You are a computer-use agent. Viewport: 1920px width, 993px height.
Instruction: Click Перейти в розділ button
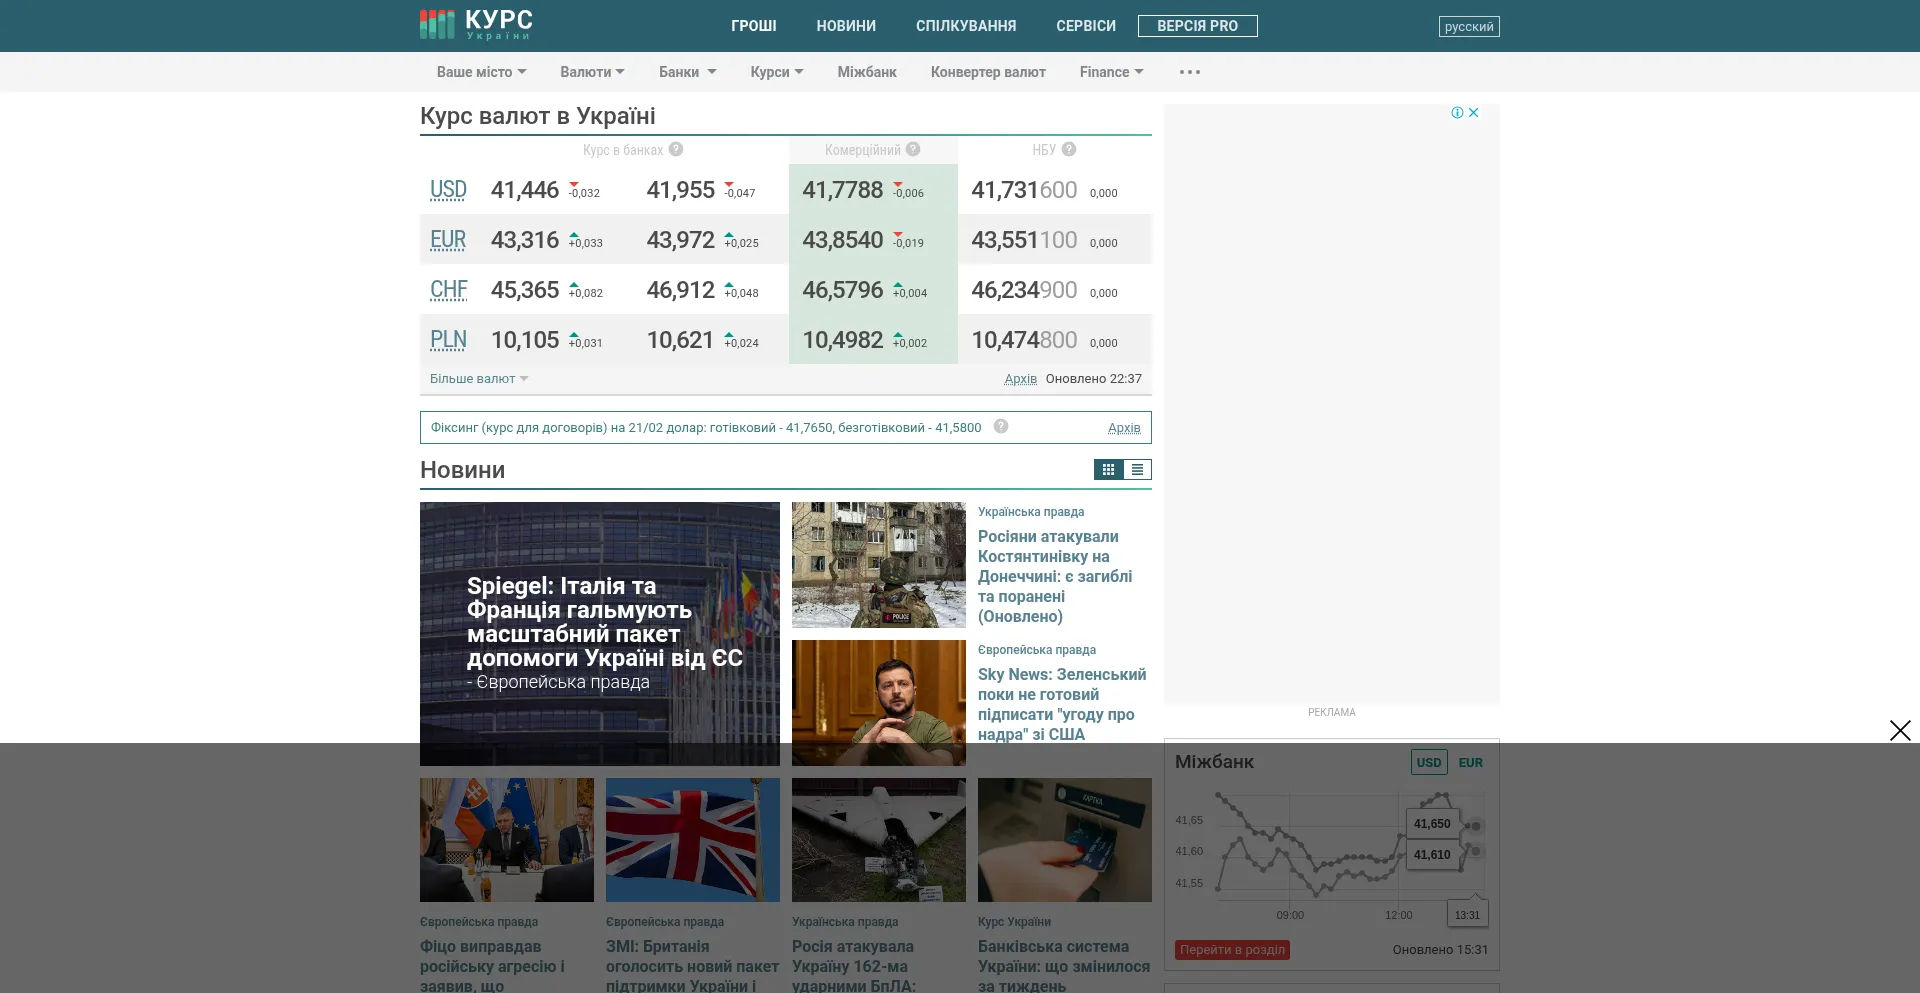[1232, 949]
